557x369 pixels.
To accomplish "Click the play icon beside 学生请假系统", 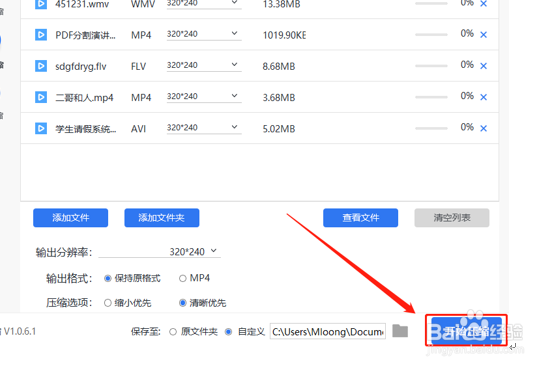I will click(41, 128).
